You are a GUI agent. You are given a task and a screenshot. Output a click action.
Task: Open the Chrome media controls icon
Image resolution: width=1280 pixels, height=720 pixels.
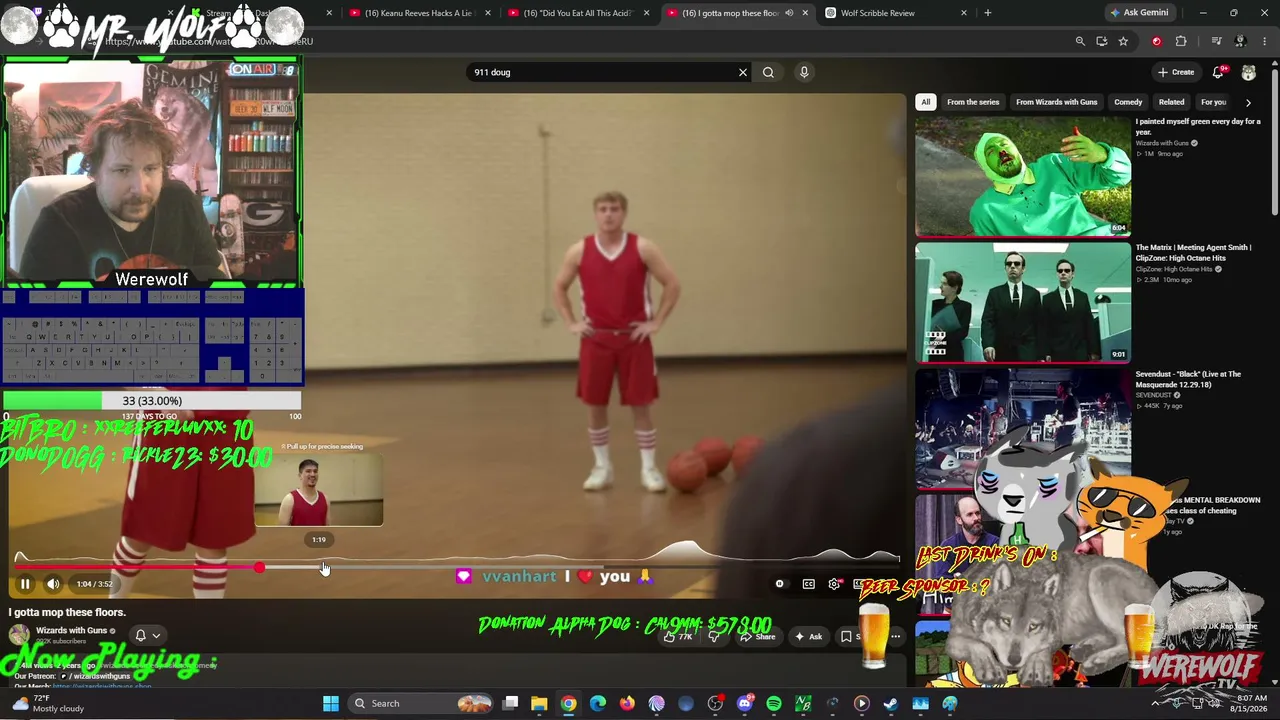coord(1216,41)
